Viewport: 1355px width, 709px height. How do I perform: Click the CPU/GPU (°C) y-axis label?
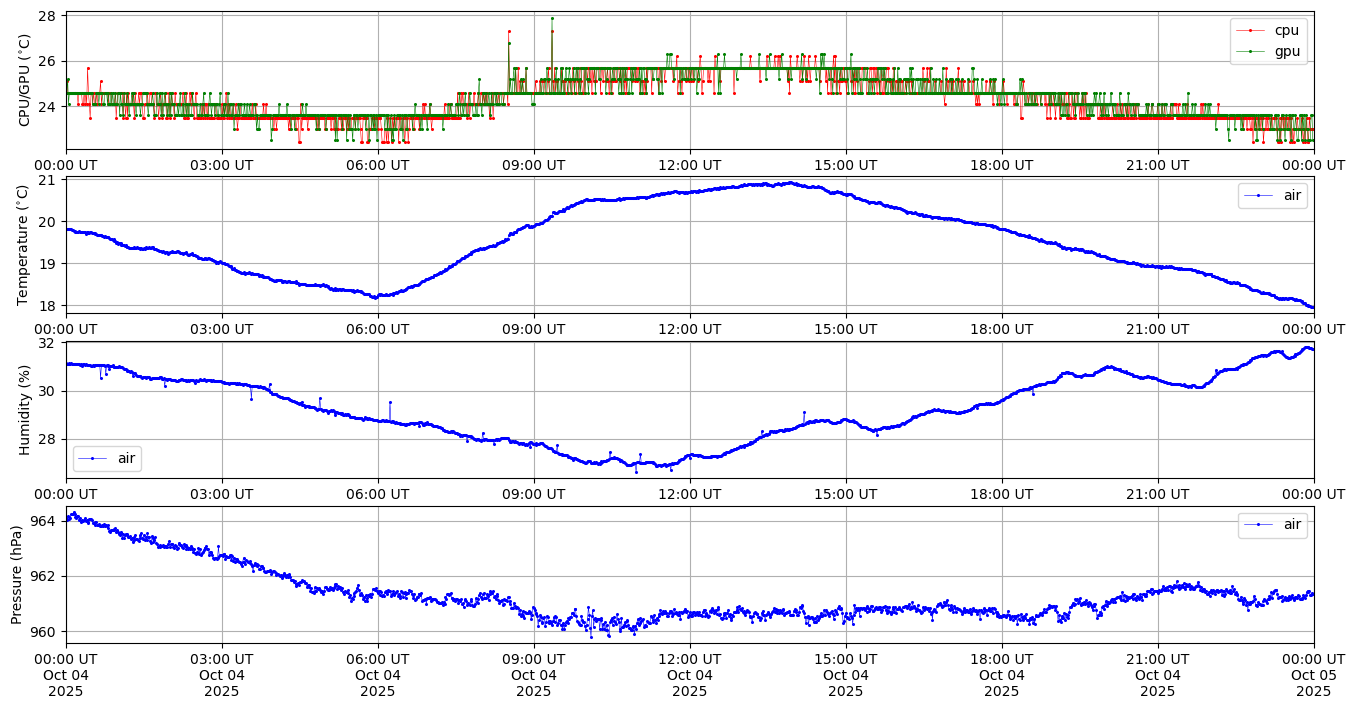[25, 80]
